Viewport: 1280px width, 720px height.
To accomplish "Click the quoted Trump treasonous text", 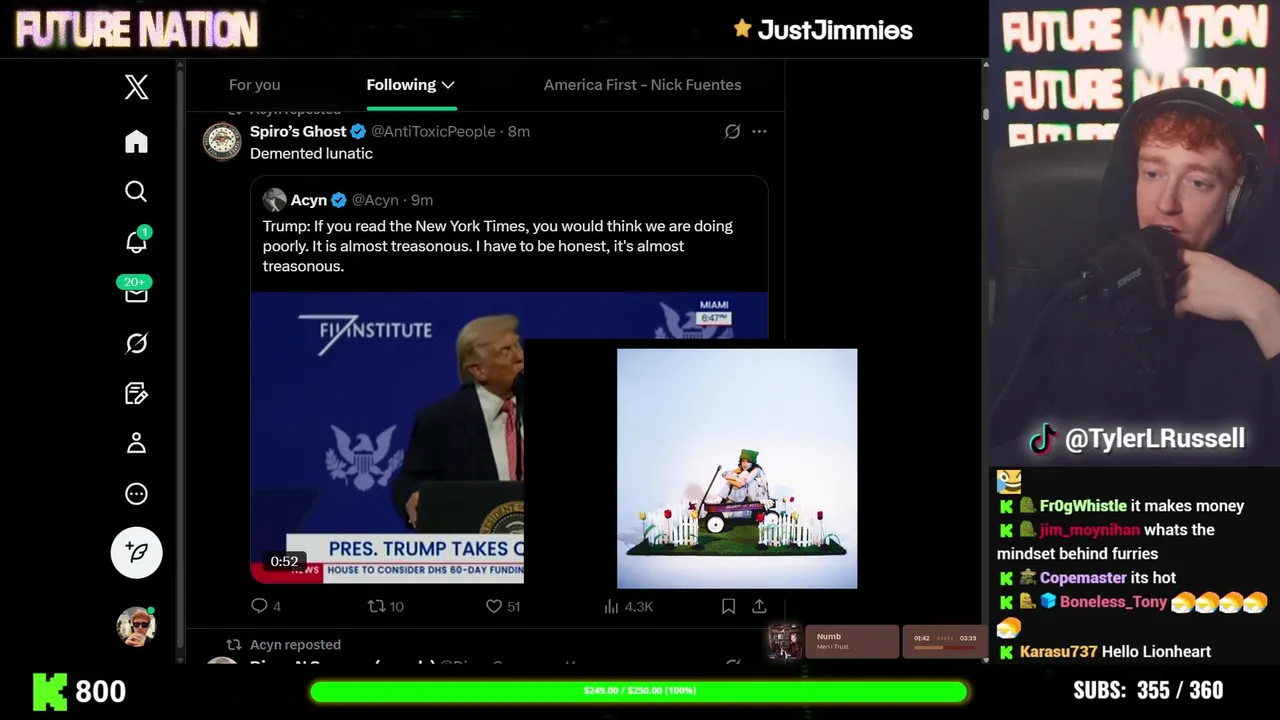I will pyautogui.click(x=498, y=246).
